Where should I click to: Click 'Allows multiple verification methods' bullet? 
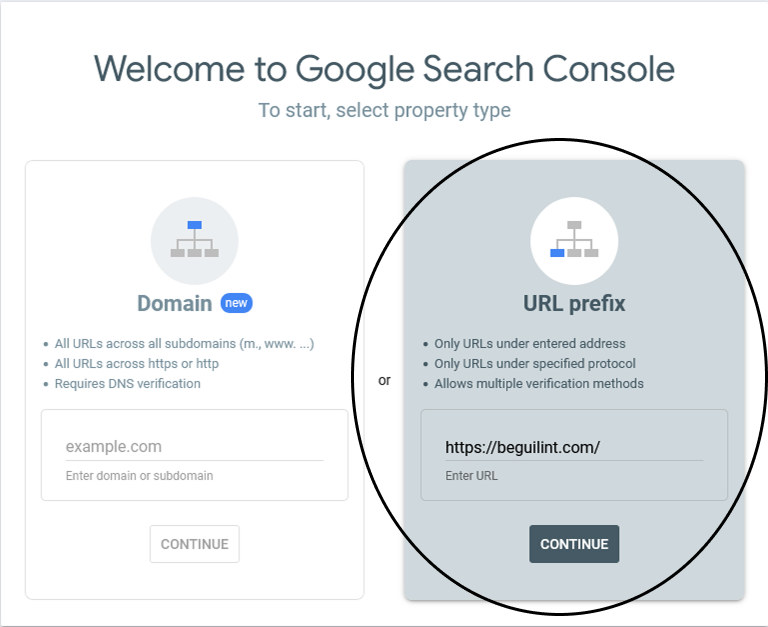coord(539,384)
